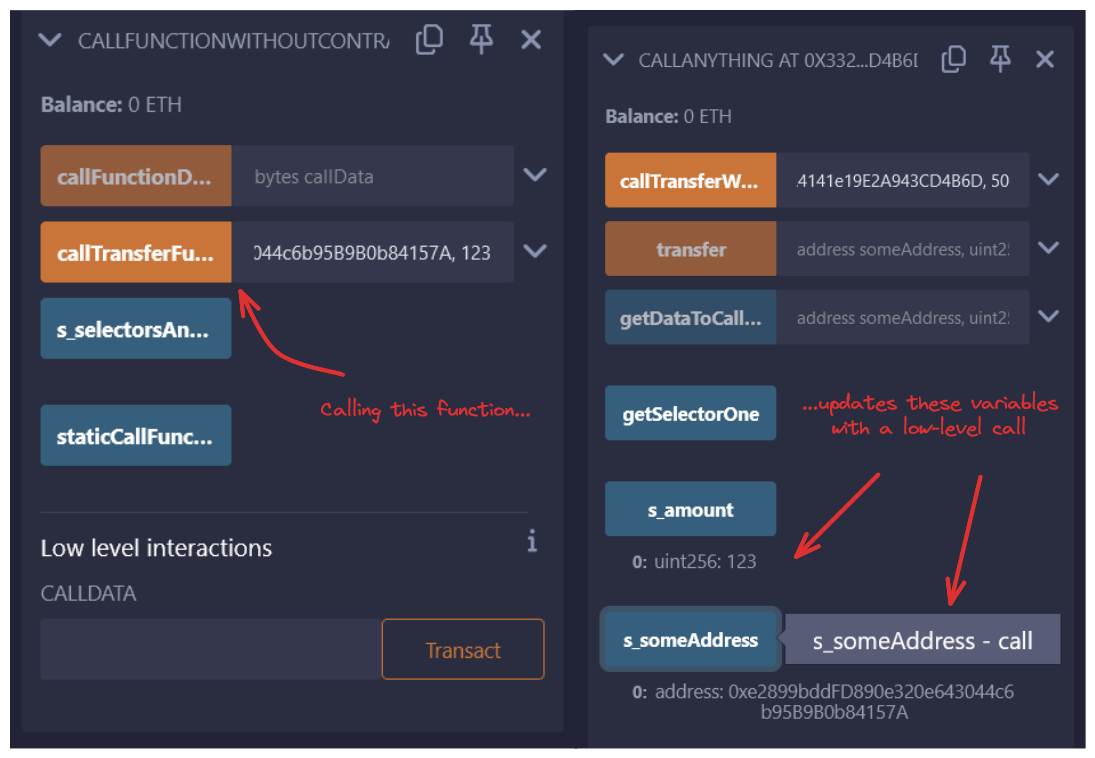
Task: Expand callTransferFu... parameter inputs
Action: 535,251
